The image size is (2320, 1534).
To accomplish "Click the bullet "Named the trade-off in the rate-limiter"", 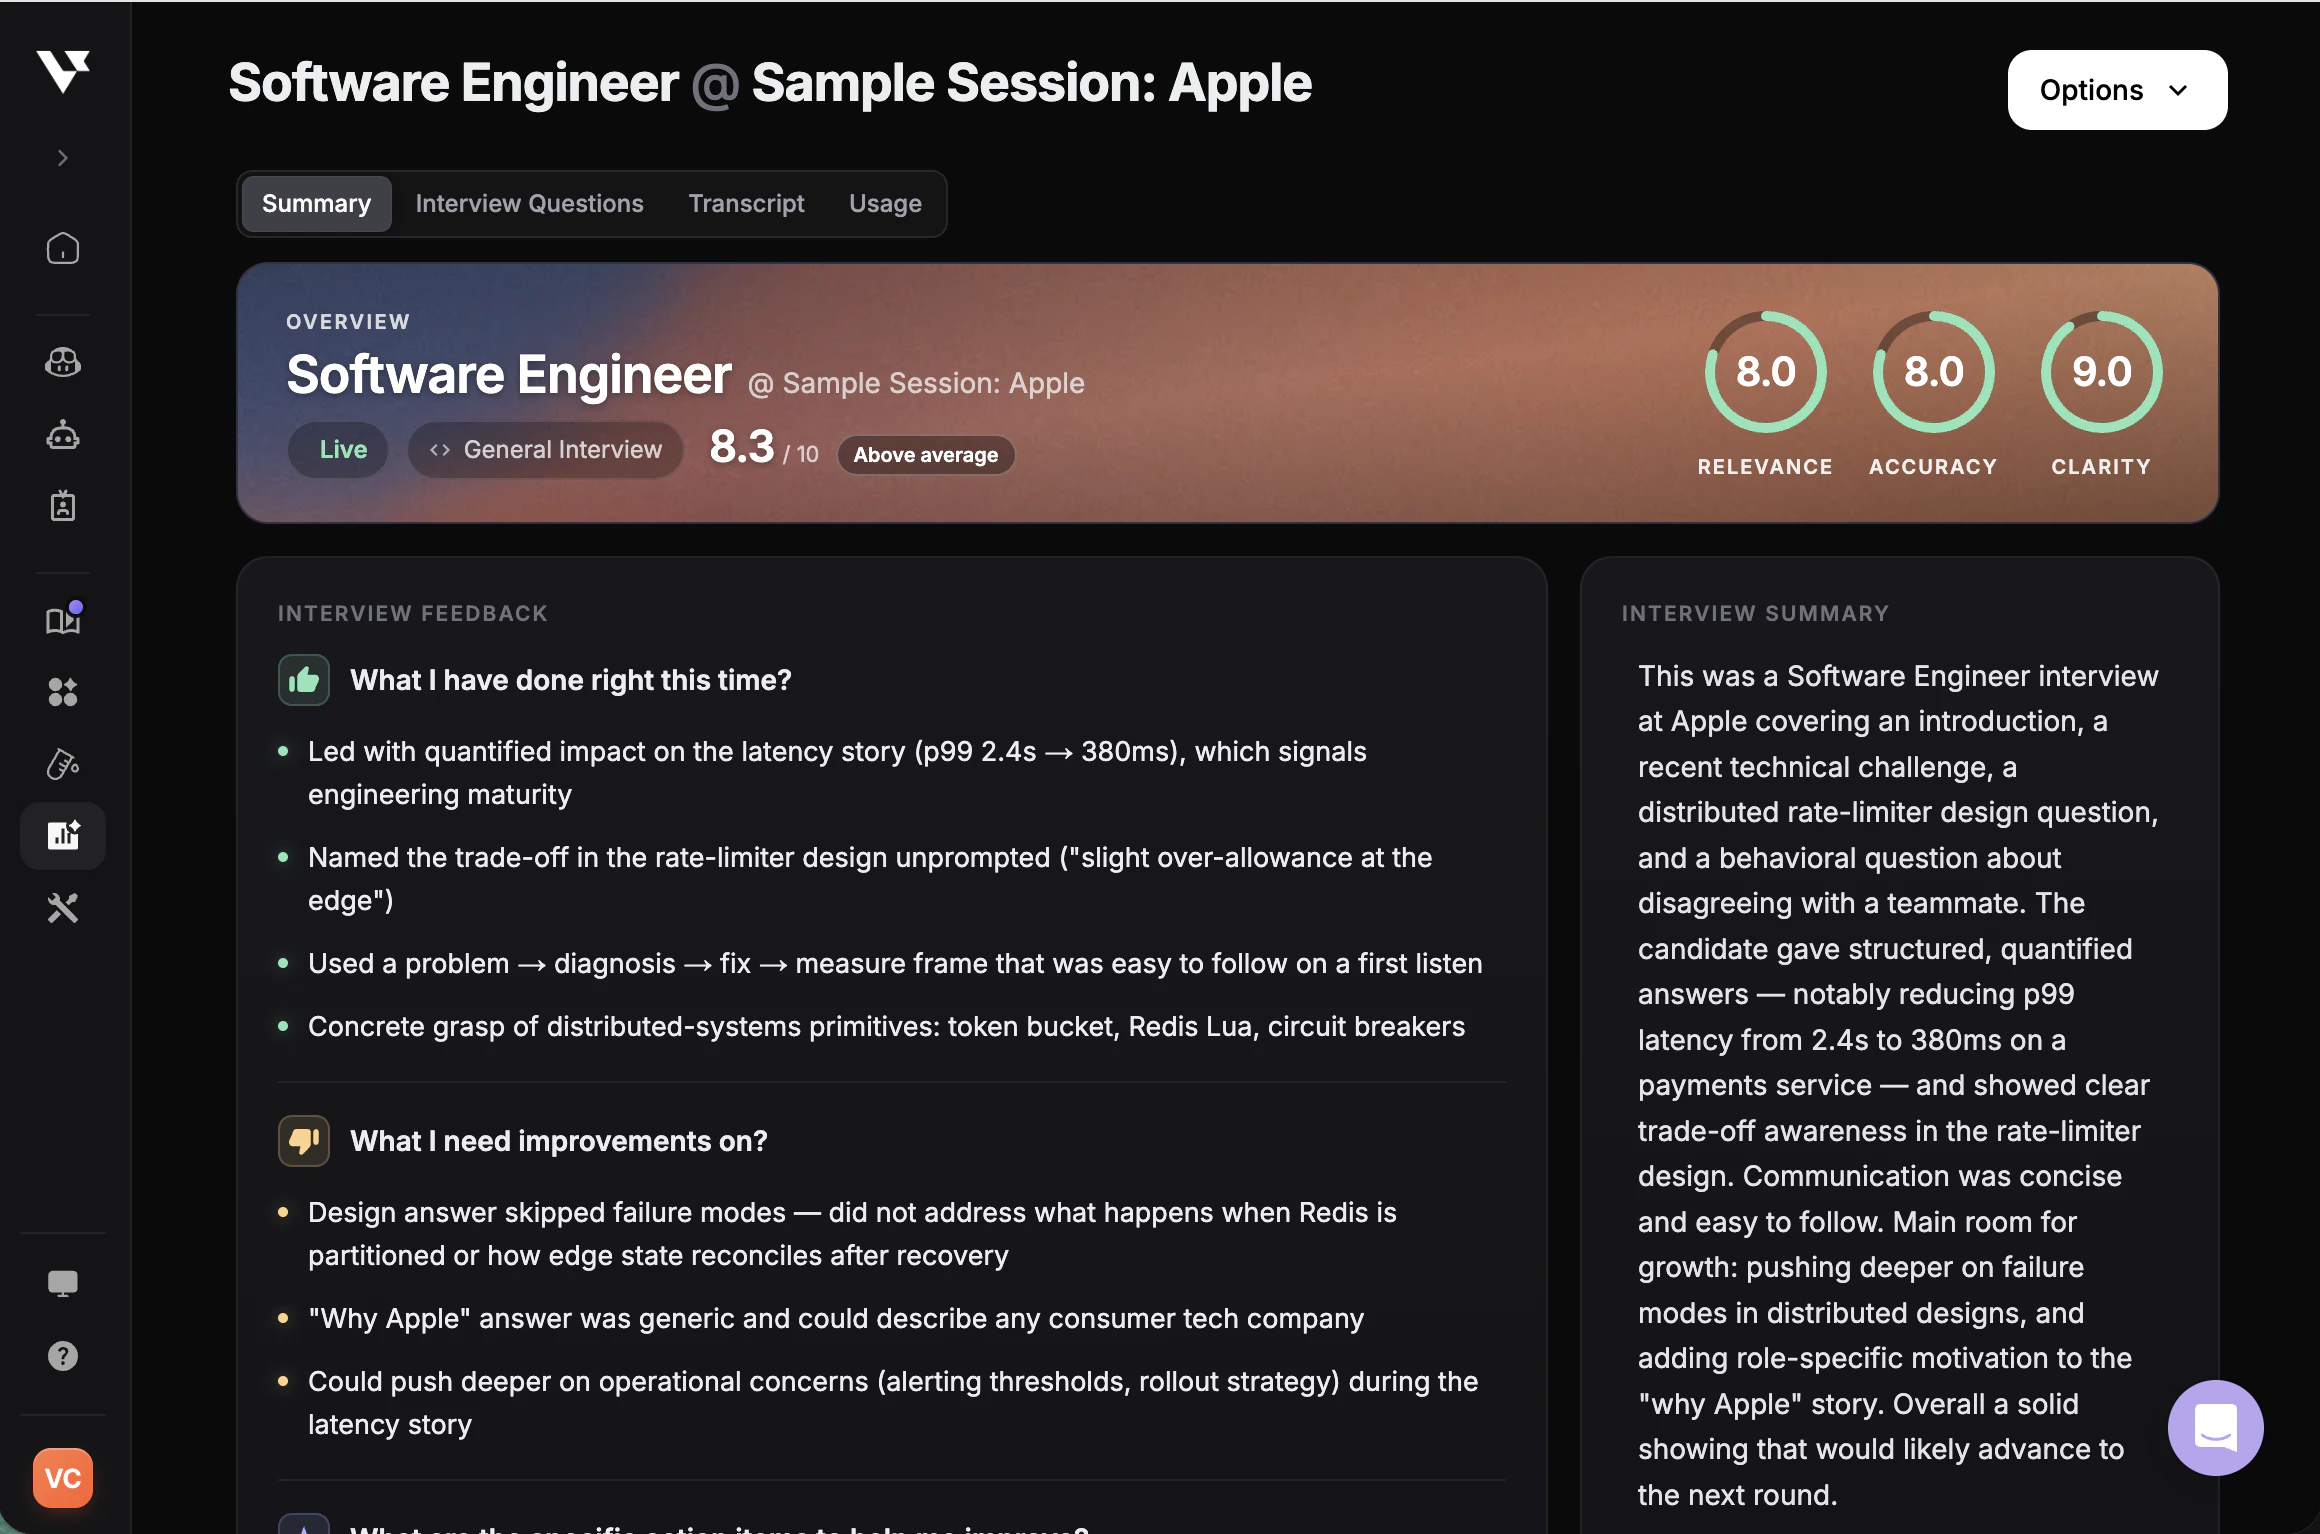I will coord(870,879).
